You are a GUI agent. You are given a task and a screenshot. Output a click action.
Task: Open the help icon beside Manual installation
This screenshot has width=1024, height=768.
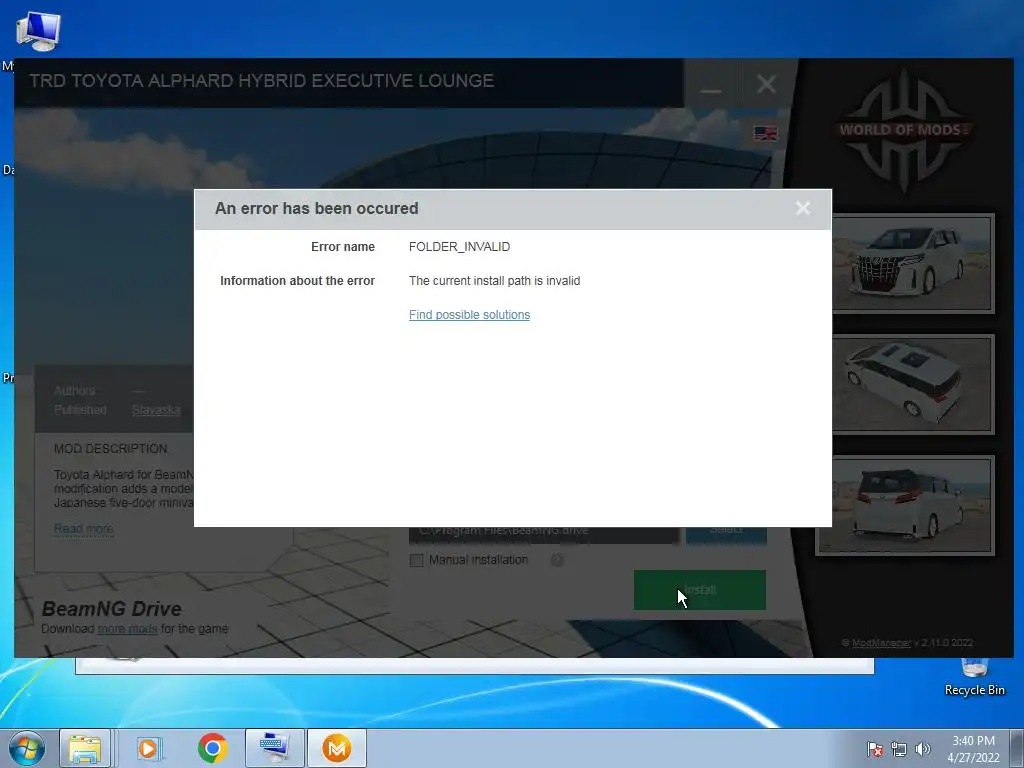(557, 560)
